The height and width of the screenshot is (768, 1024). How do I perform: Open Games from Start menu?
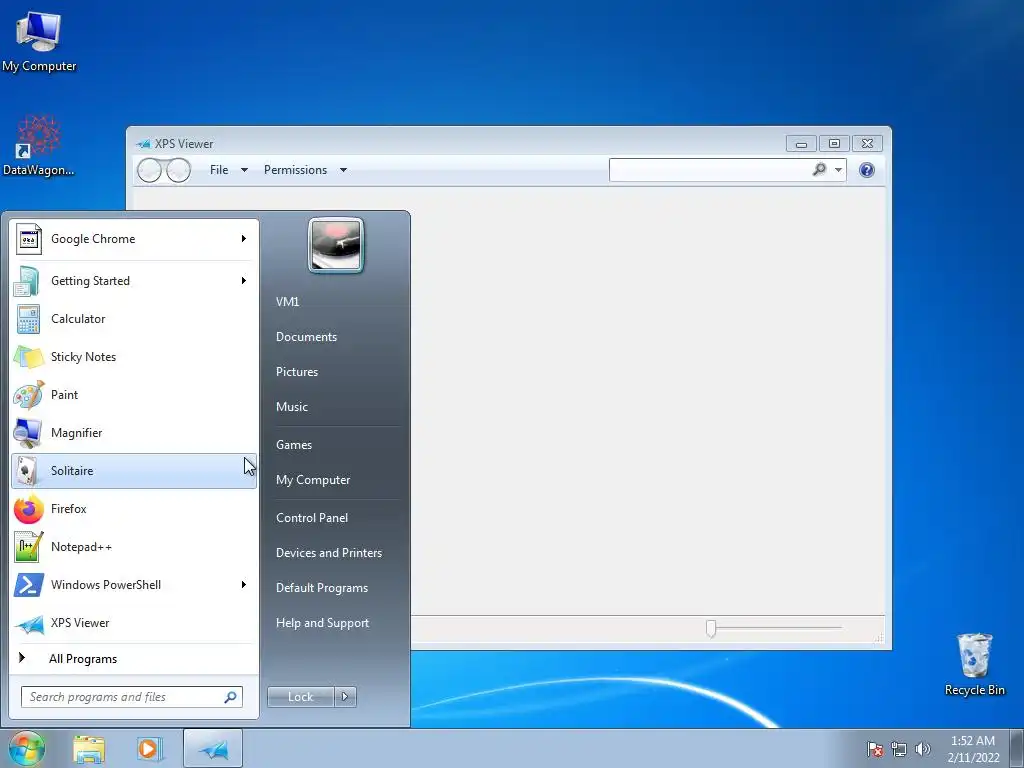click(294, 445)
